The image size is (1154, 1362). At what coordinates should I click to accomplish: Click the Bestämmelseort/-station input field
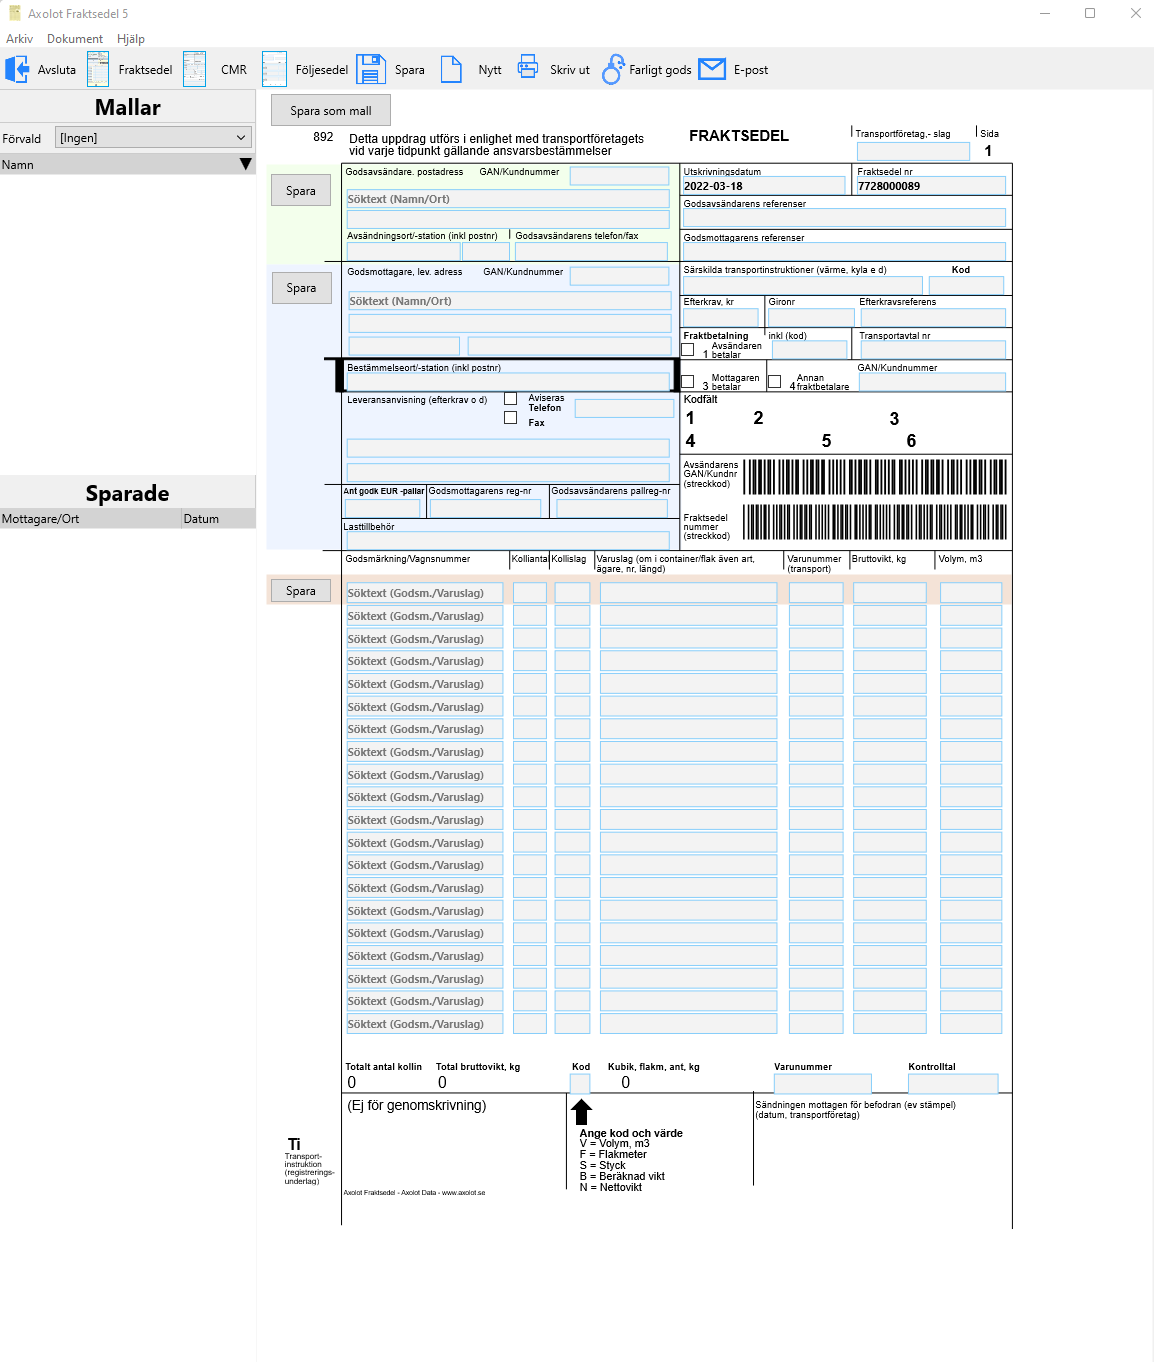coord(508,381)
